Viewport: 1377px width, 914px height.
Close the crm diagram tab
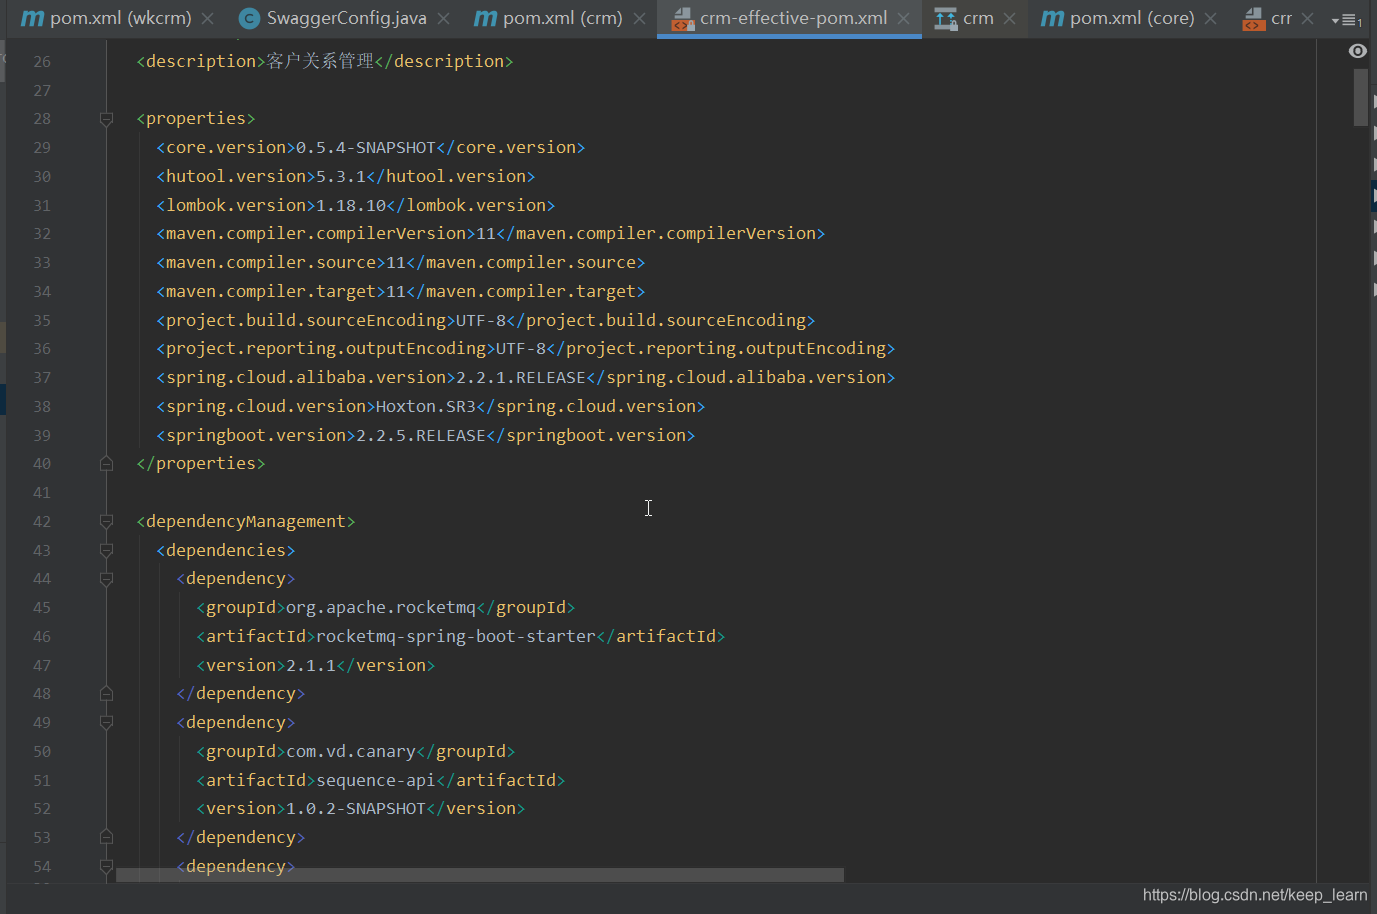coord(1010,18)
